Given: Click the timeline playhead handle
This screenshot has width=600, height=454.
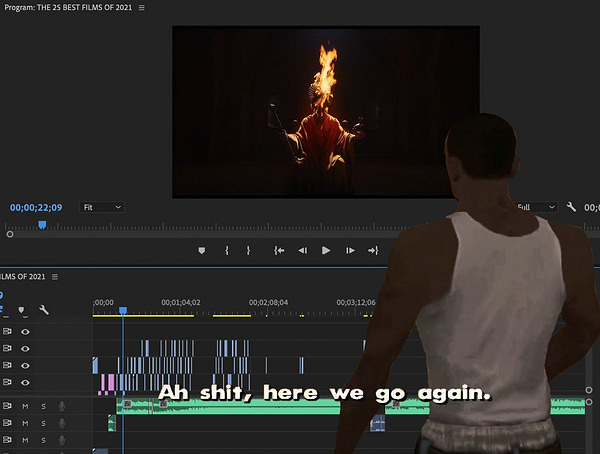Looking at the screenshot, I should (x=123, y=310).
